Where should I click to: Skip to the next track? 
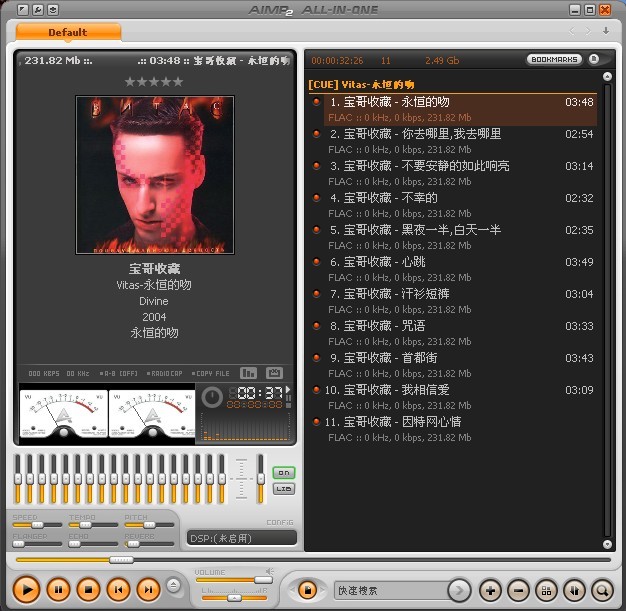pyautogui.click(x=148, y=590)
